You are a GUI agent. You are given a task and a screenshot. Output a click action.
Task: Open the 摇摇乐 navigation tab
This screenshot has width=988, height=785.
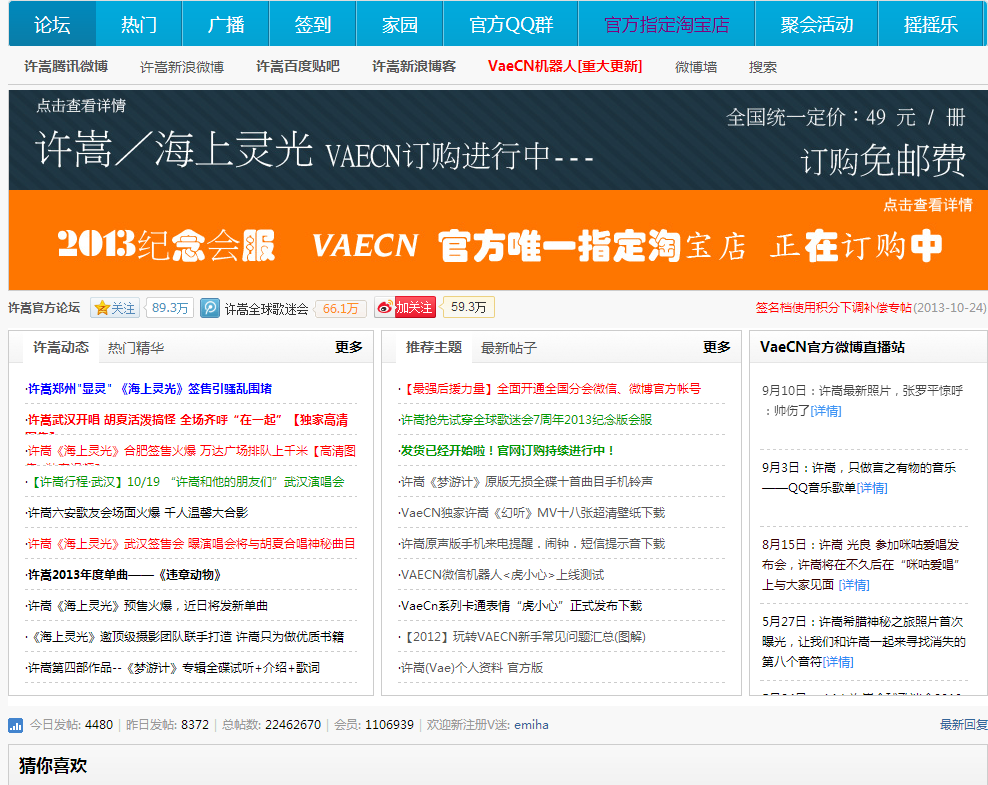[931, 24]
